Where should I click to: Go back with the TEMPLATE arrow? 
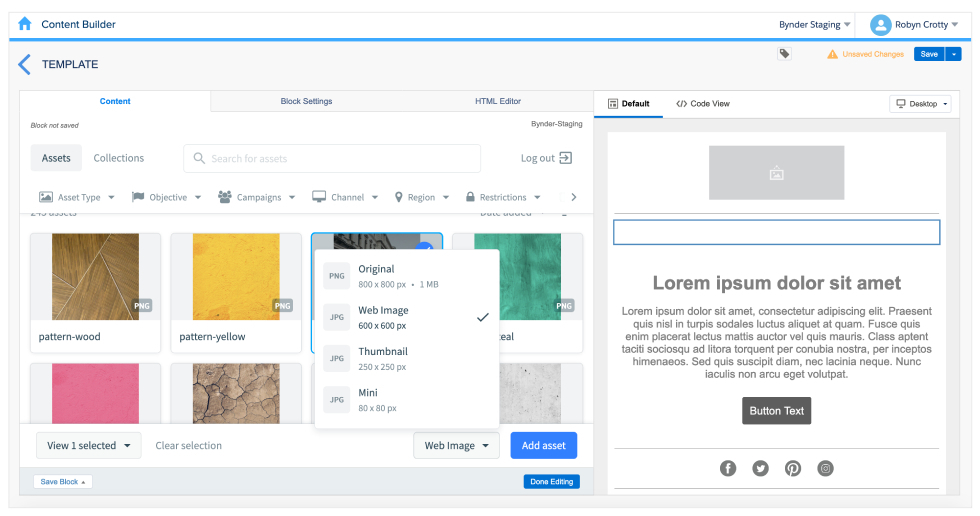[24, 64]
